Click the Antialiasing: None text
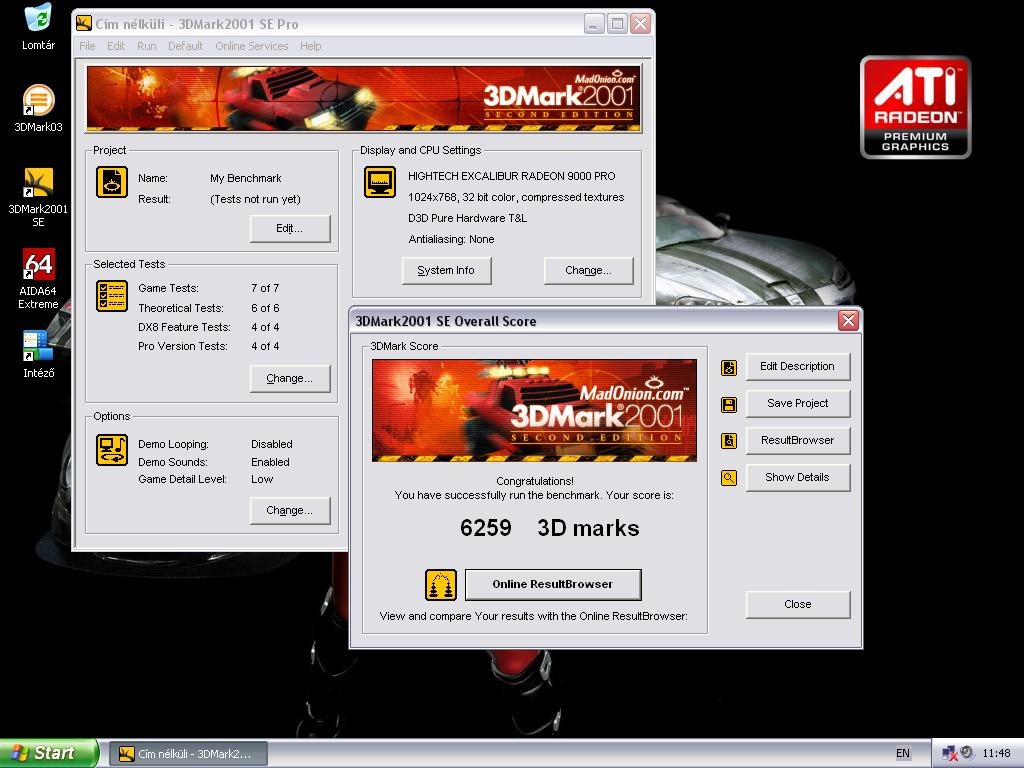Image resolution: width=1024 pixels, height=768 pixels. [x=451, y=240]
